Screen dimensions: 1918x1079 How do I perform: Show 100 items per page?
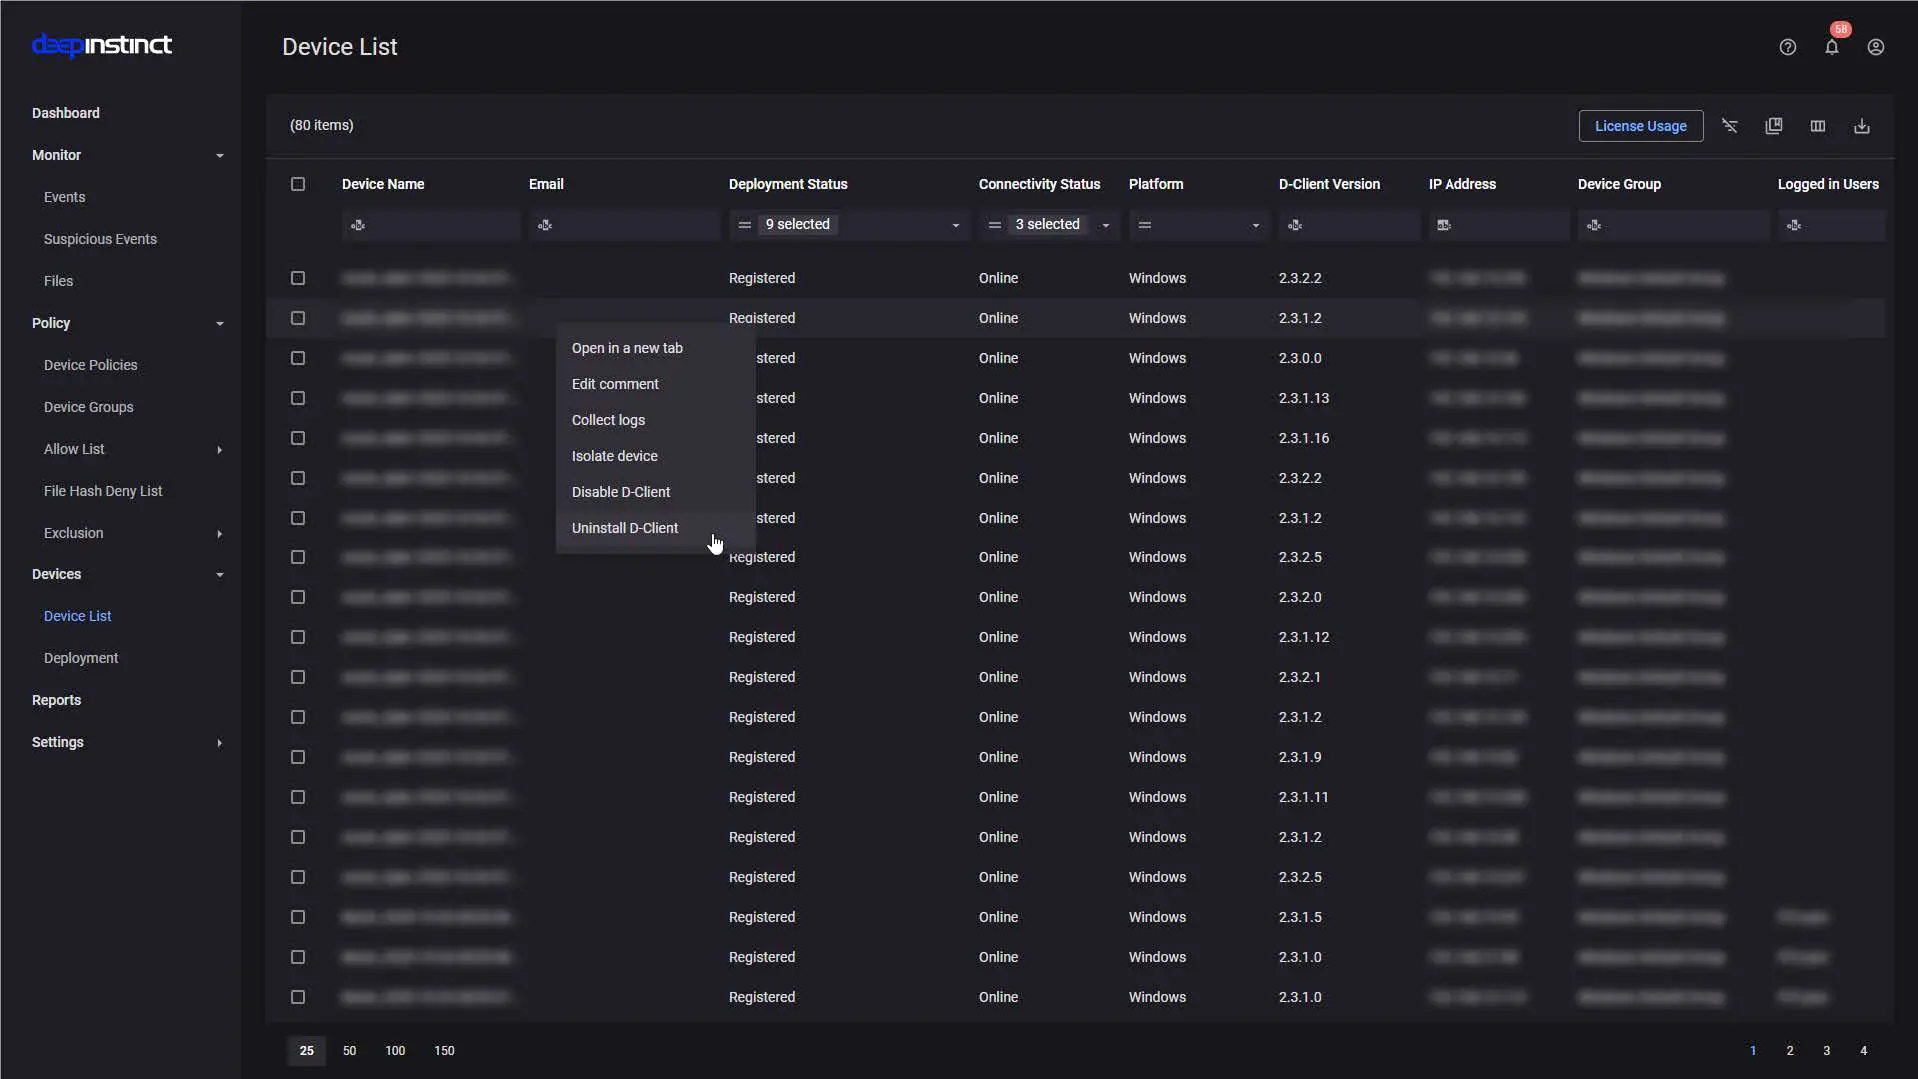point(395,1051)
